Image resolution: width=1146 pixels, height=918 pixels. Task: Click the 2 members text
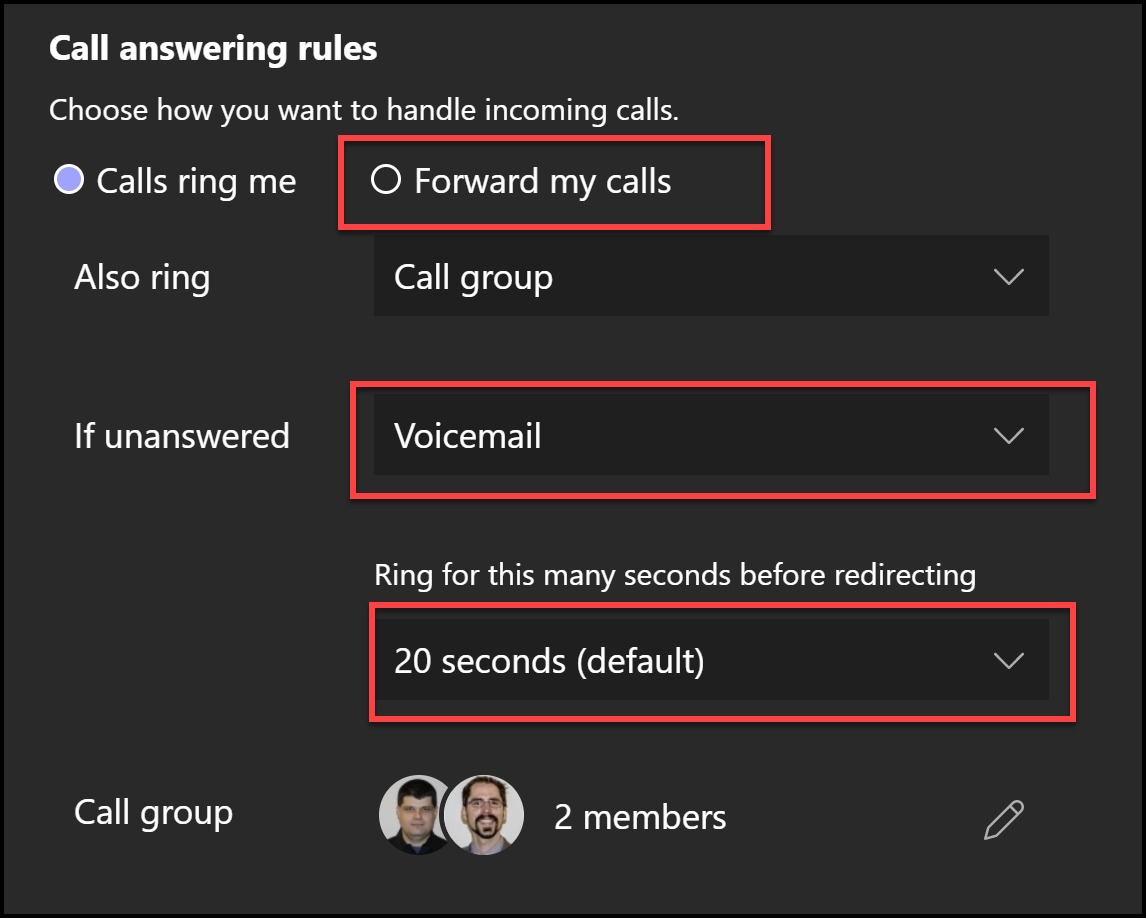pyautogui.click(x=640, y=817)
